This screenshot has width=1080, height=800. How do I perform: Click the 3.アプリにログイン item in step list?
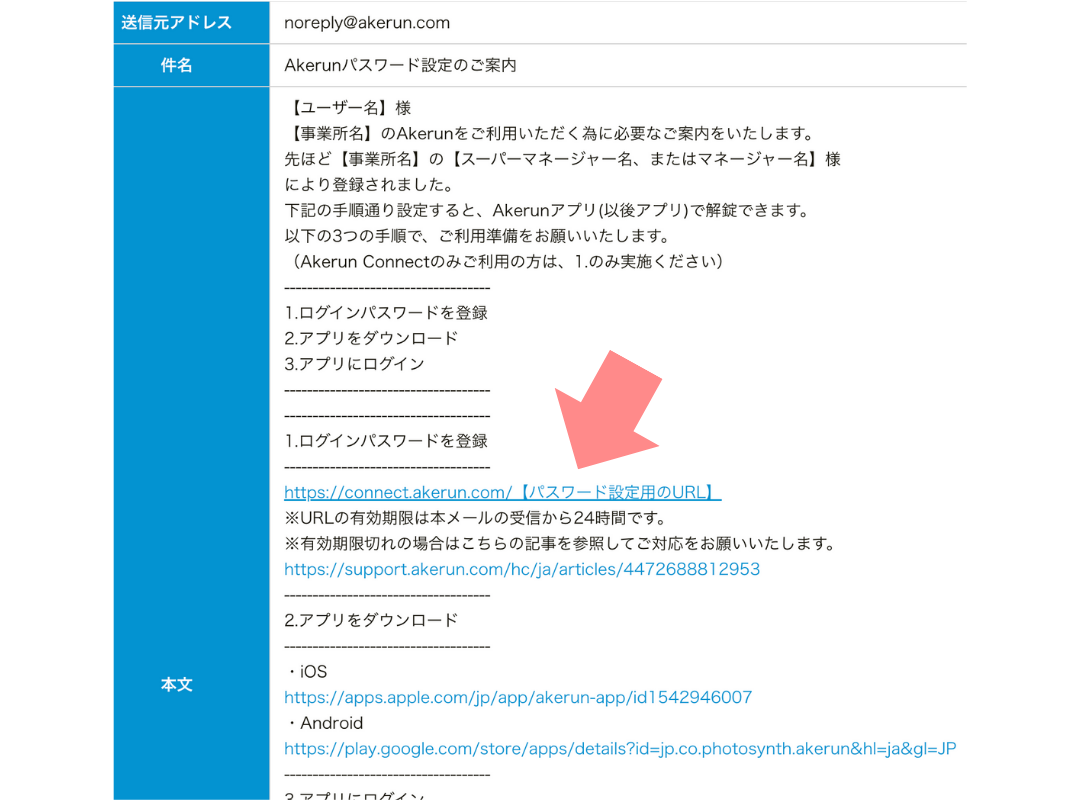[354, 364]
